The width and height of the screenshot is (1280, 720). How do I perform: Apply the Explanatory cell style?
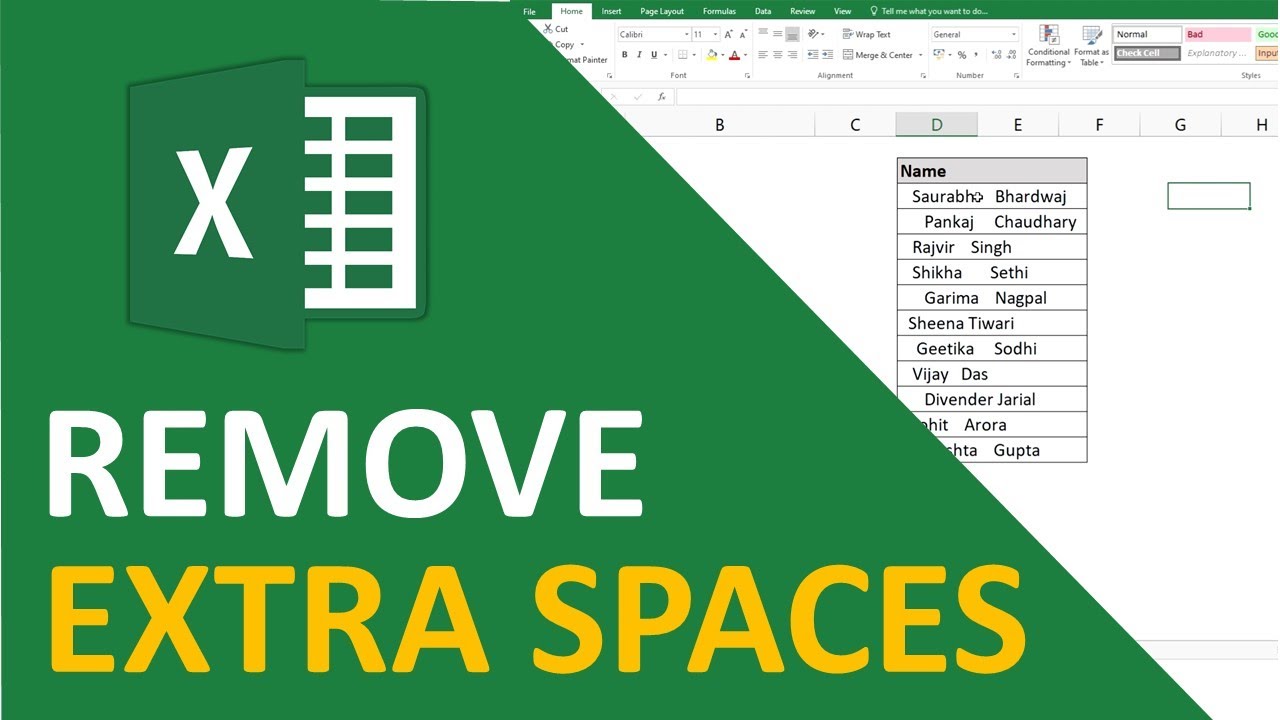1218,53
